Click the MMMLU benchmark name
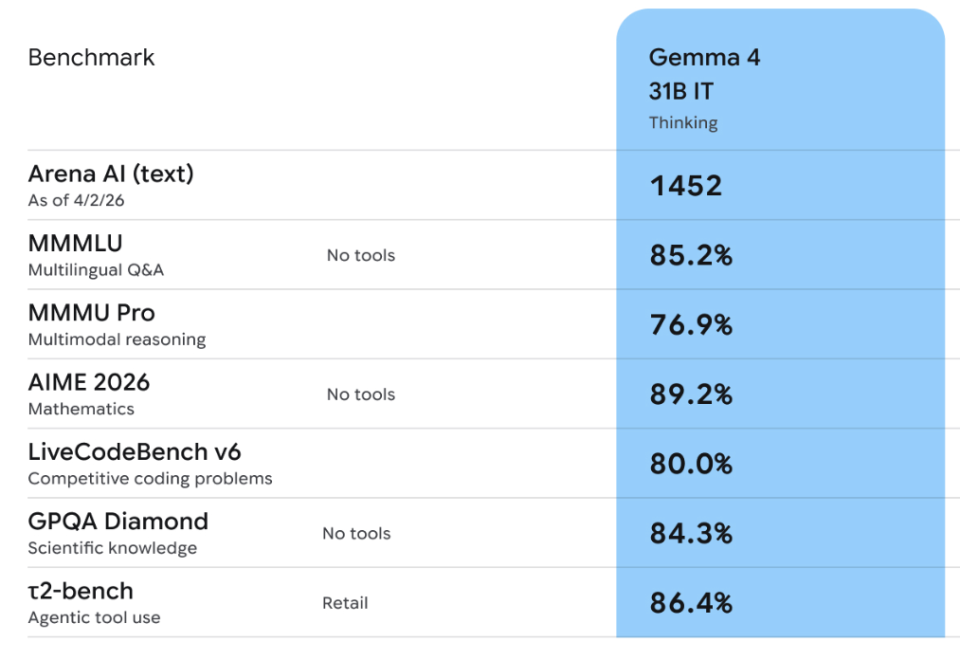This screenshot has width=960, height=660. pyautogui.click(x=75, y=243)
